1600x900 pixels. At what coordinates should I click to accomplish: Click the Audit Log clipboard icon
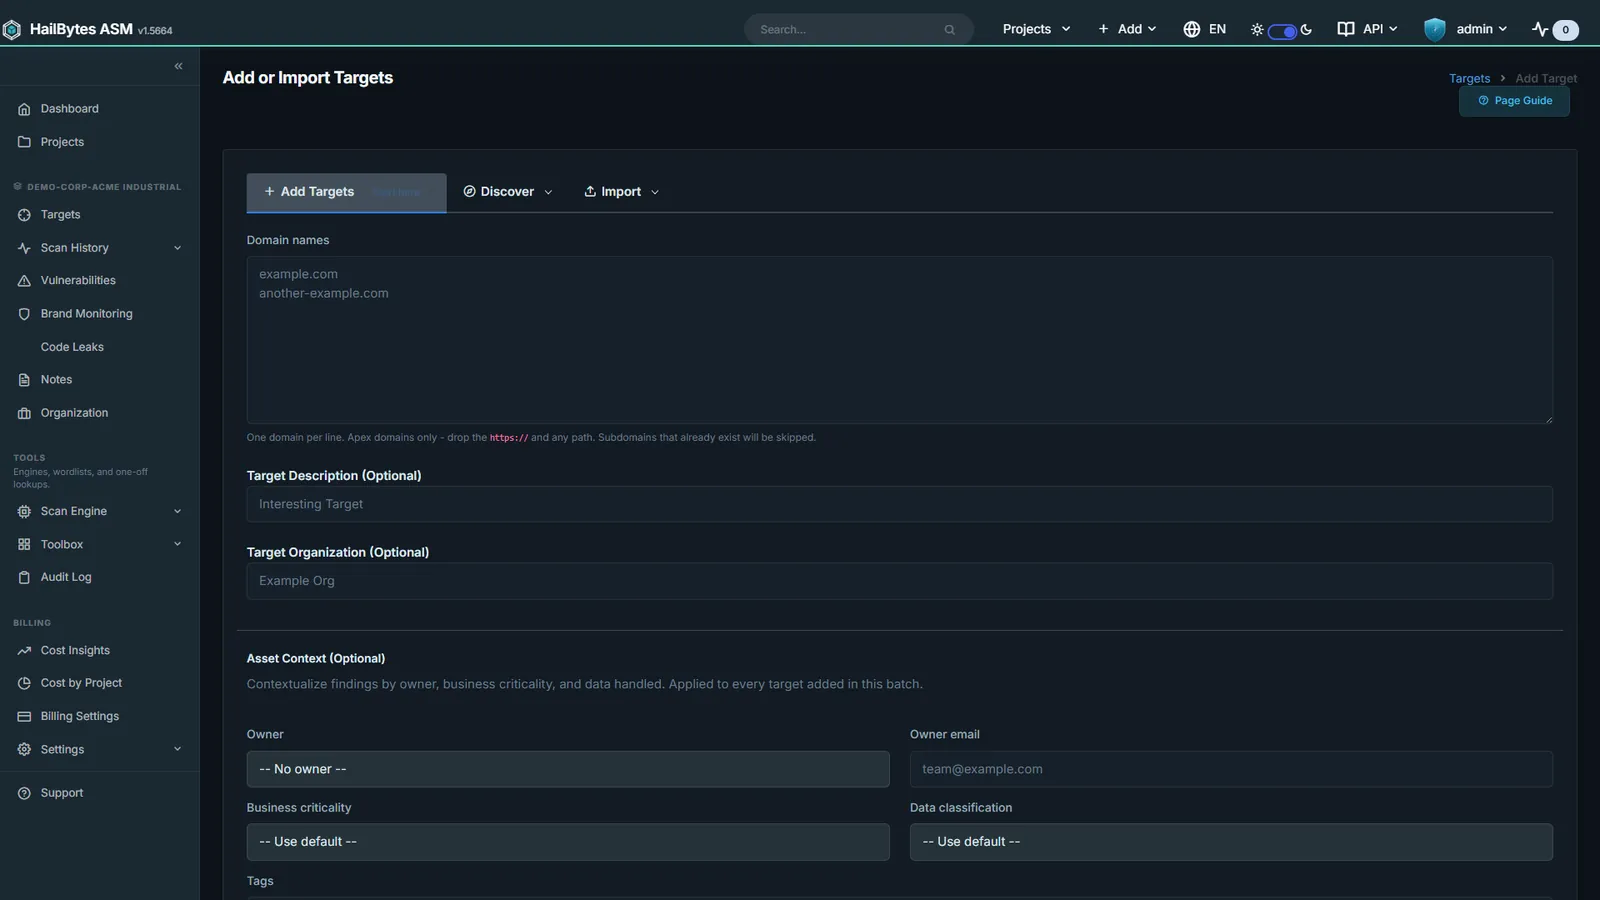coord(24,577)
